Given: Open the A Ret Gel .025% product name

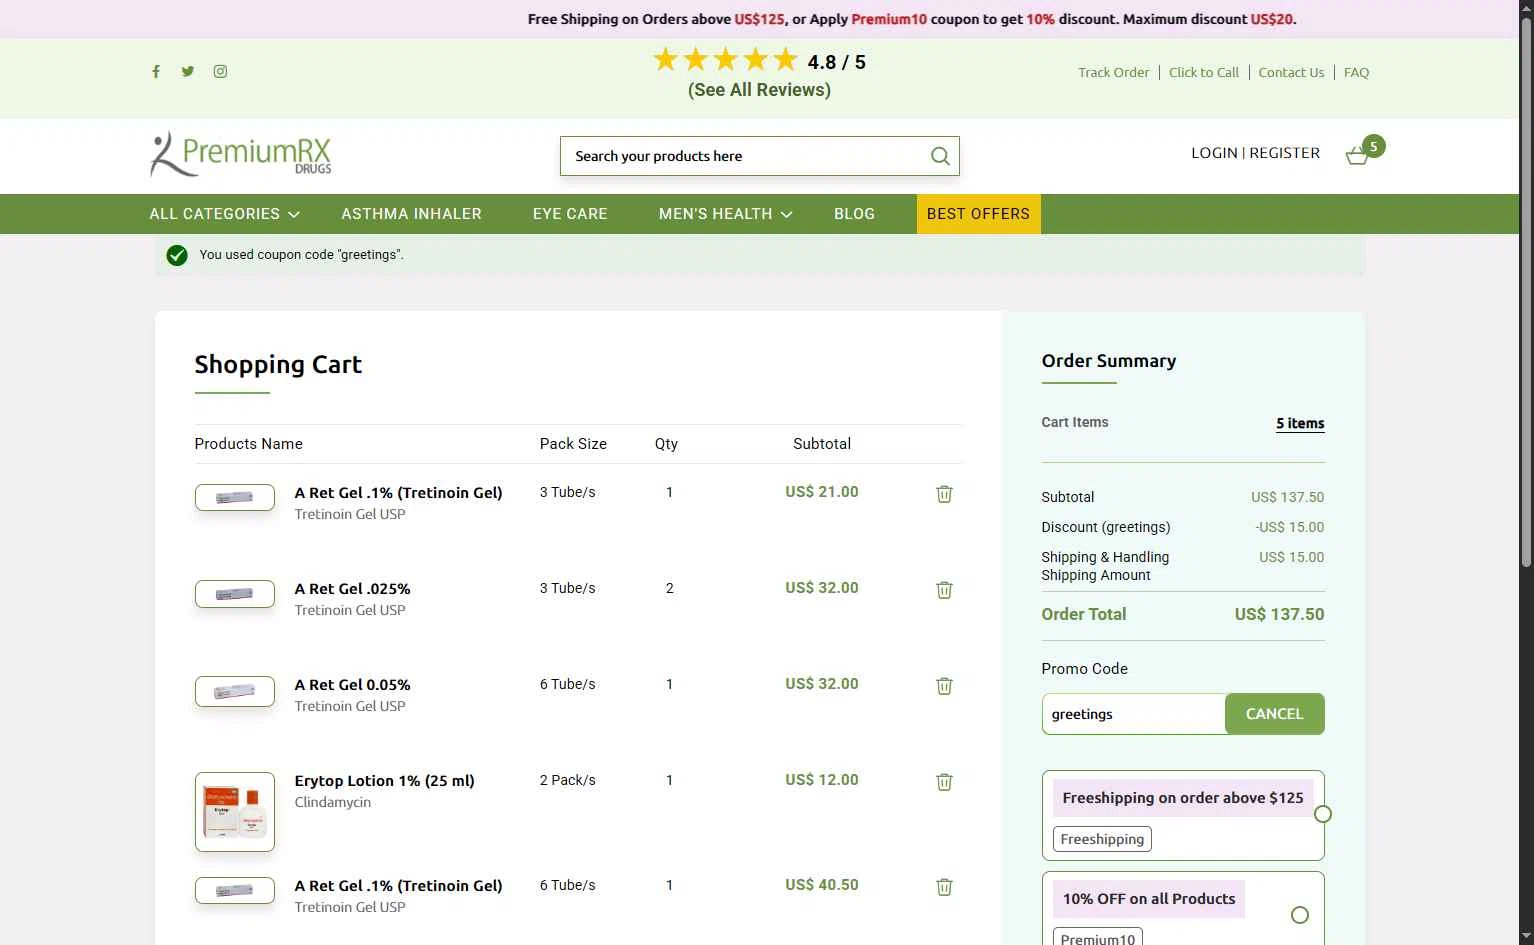Looking at the screenshot, I should pyautogui.click(x=352, y=589).
